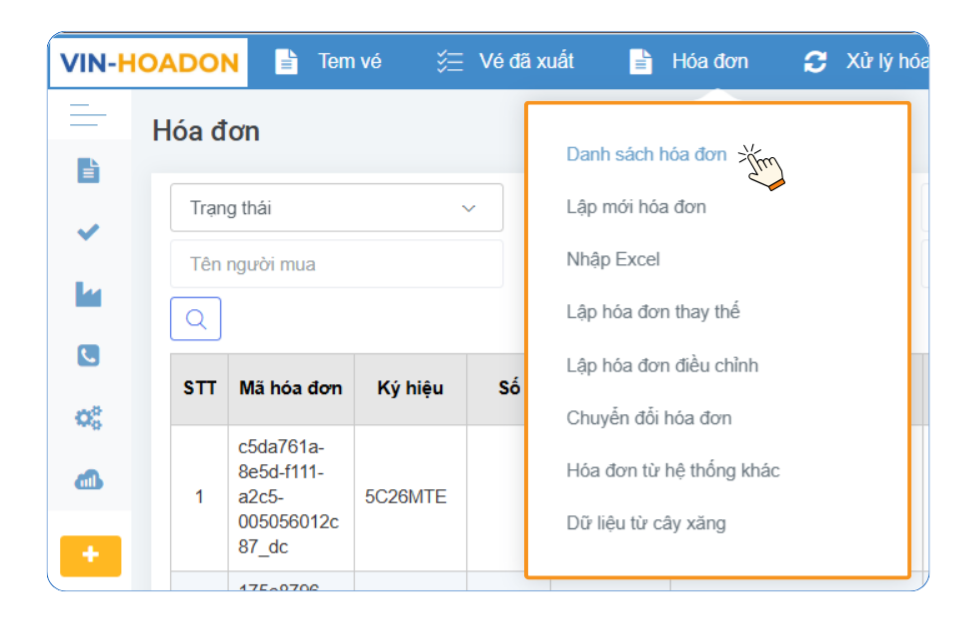Click the document icon beside Hóa đơn in the top bar

pos(640,62)
